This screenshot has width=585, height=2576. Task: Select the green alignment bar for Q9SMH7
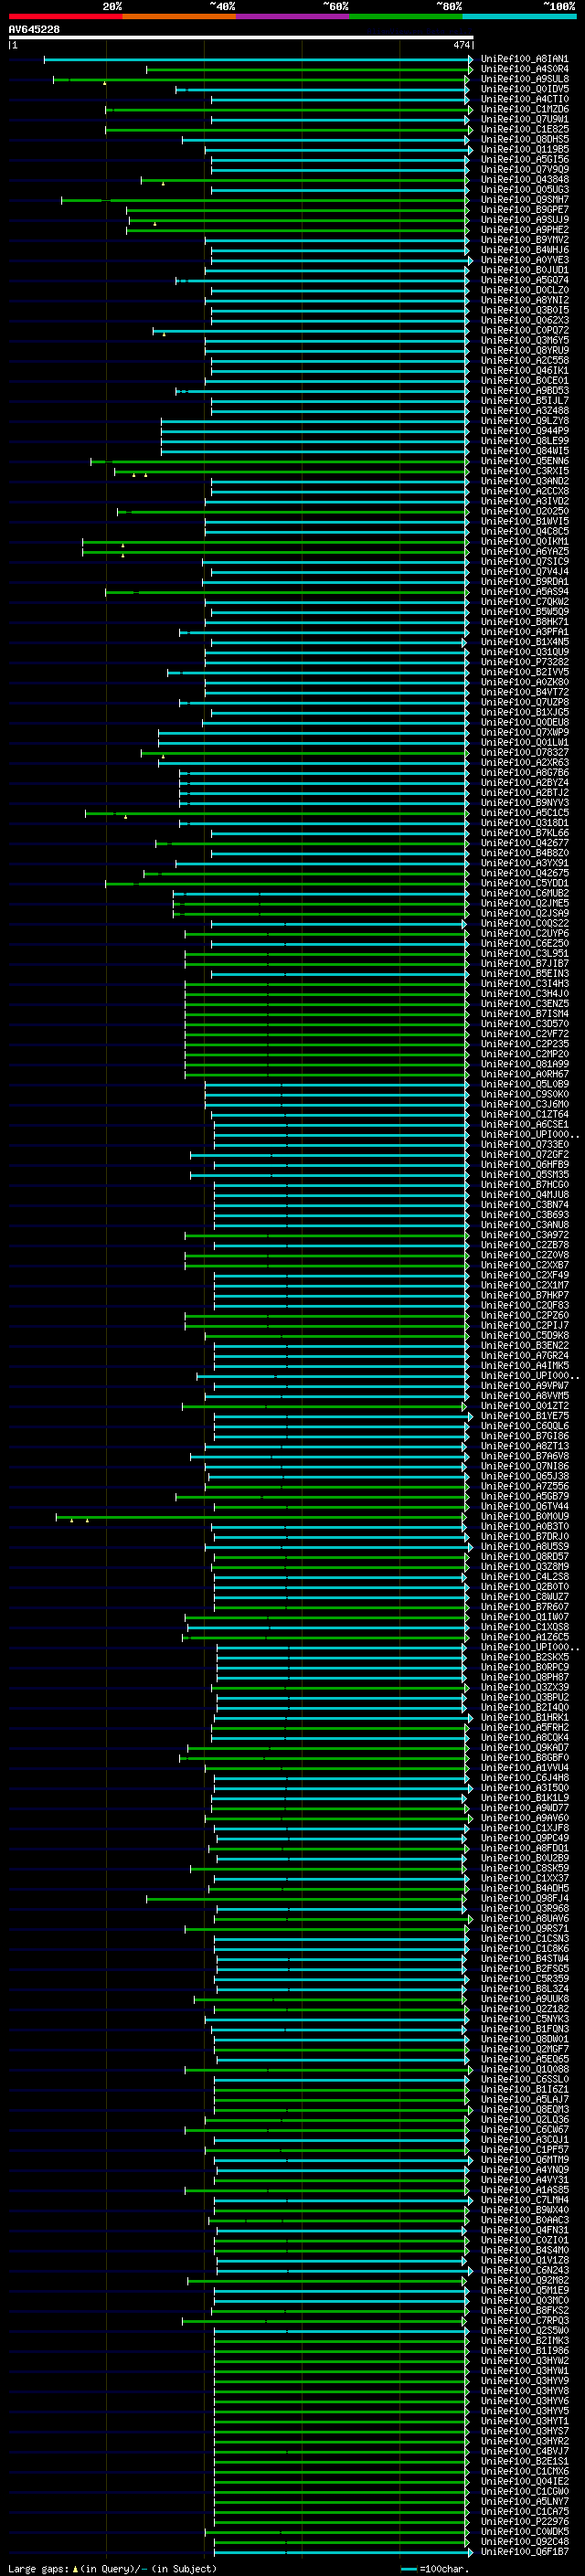pos(264,200)
